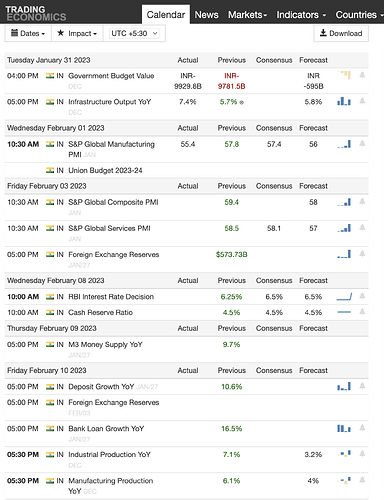Open the S&P Global Manufacturing PMI link
Viewport: 384px width, 500px height.
click(x=111, y=149)
